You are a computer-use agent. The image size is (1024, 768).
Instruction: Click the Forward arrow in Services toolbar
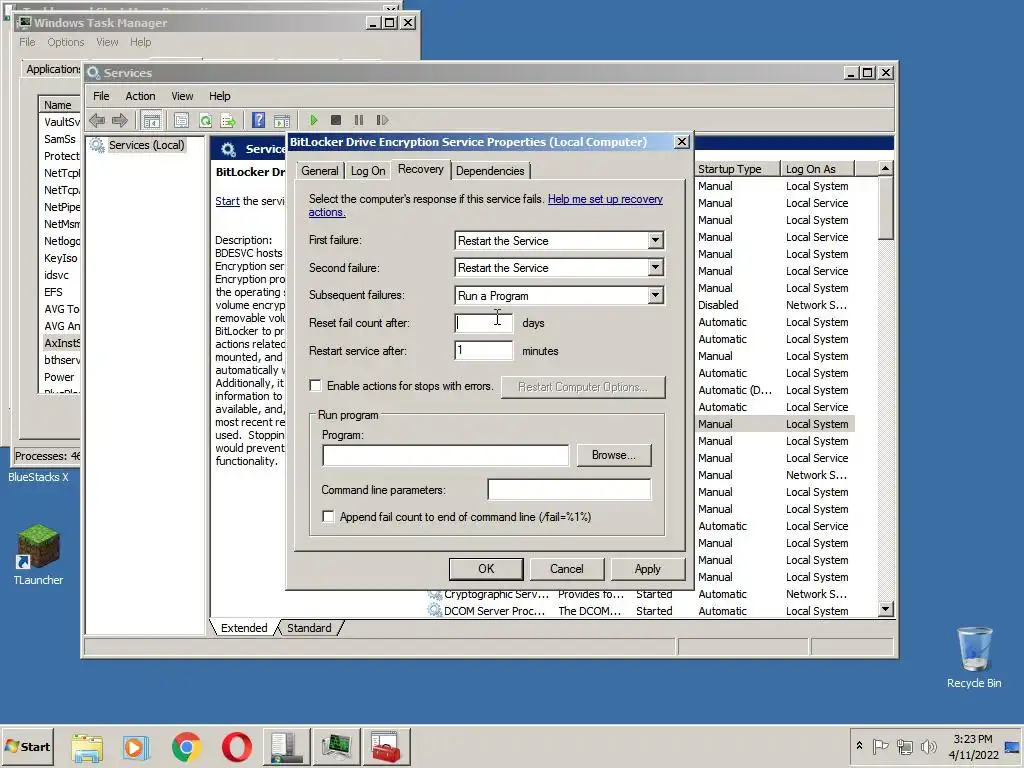[120, 120]
